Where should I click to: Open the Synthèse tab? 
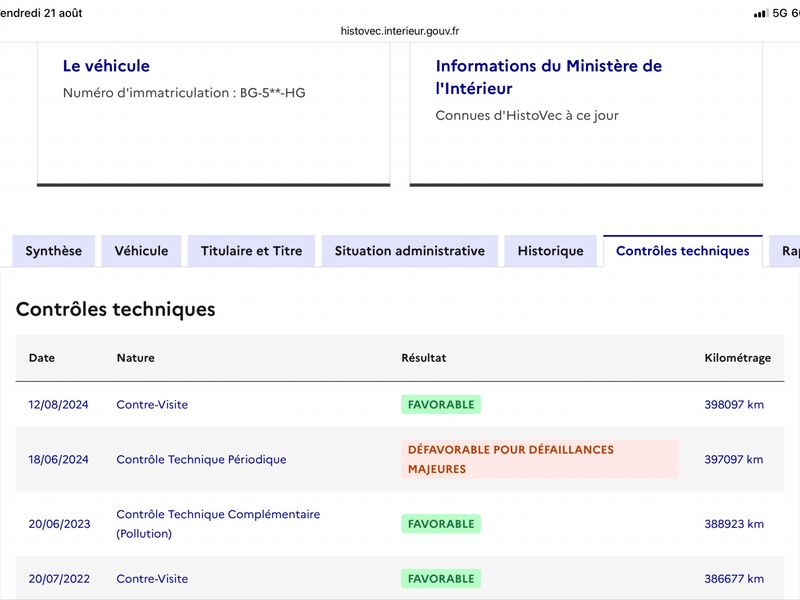pos(54,251)
